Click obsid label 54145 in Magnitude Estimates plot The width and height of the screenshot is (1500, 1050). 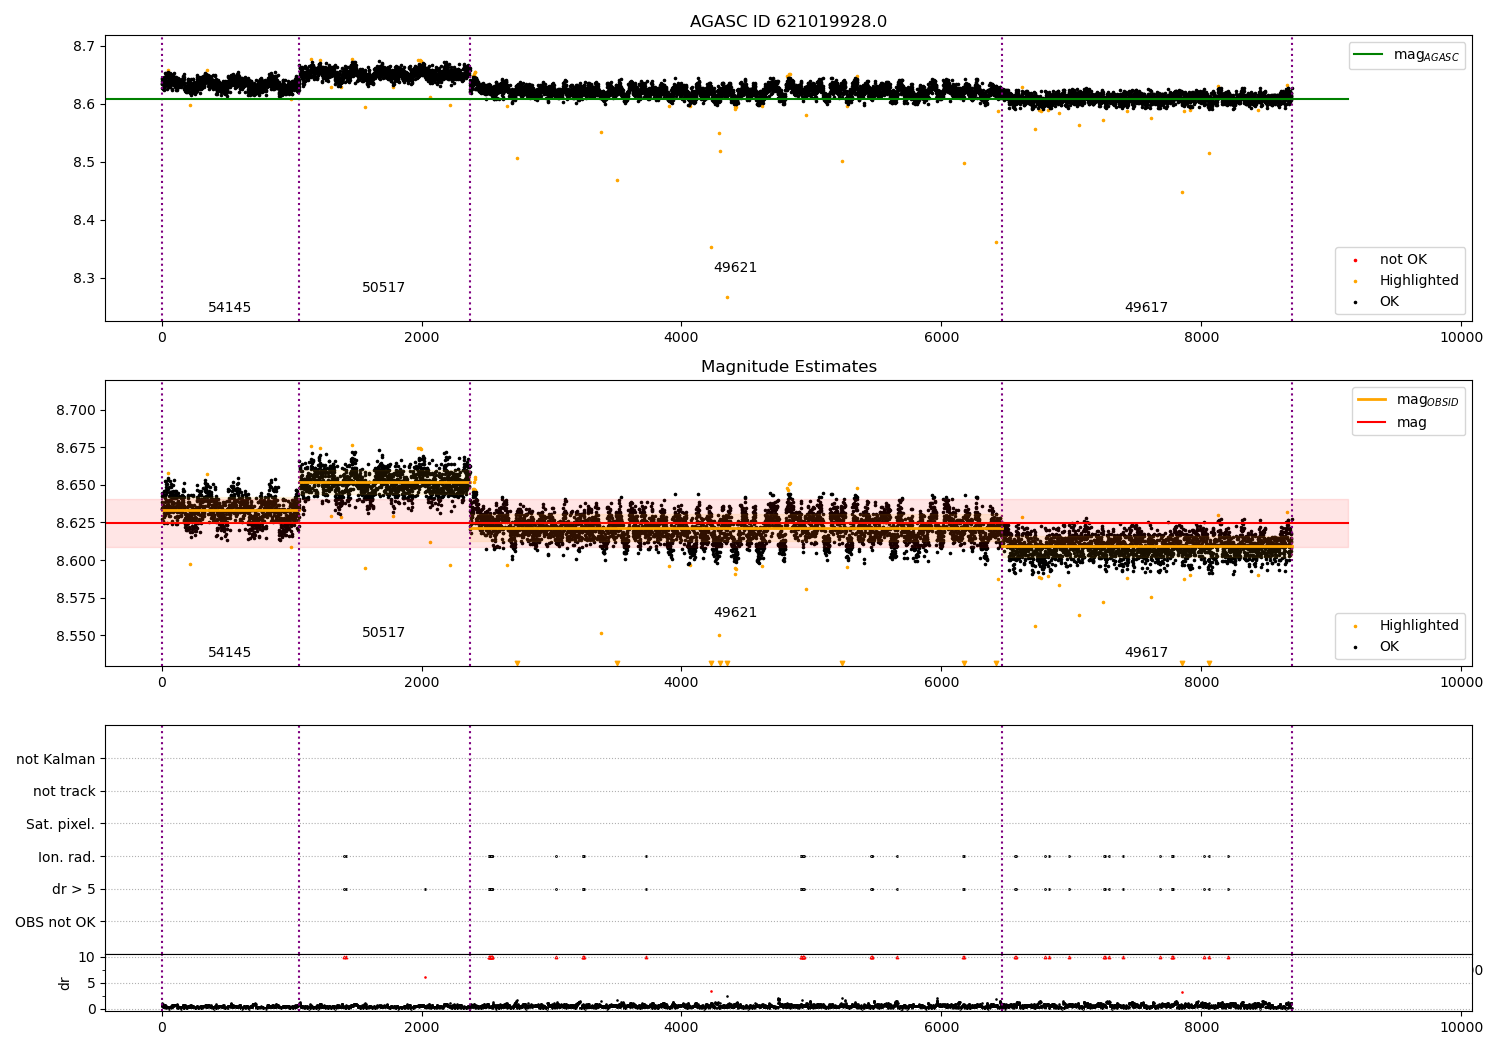point(229,653)
